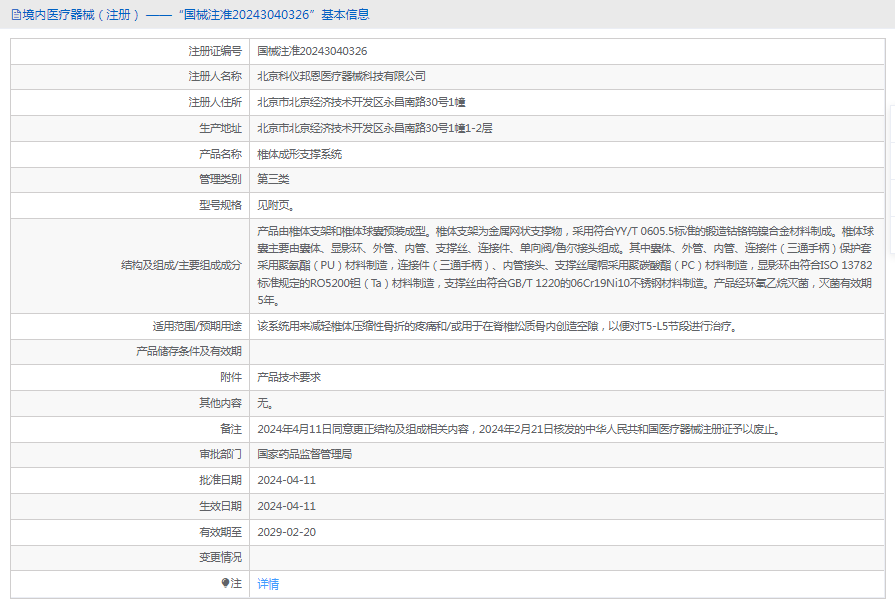Click the 批准日期 label

(x=220, y=480)
